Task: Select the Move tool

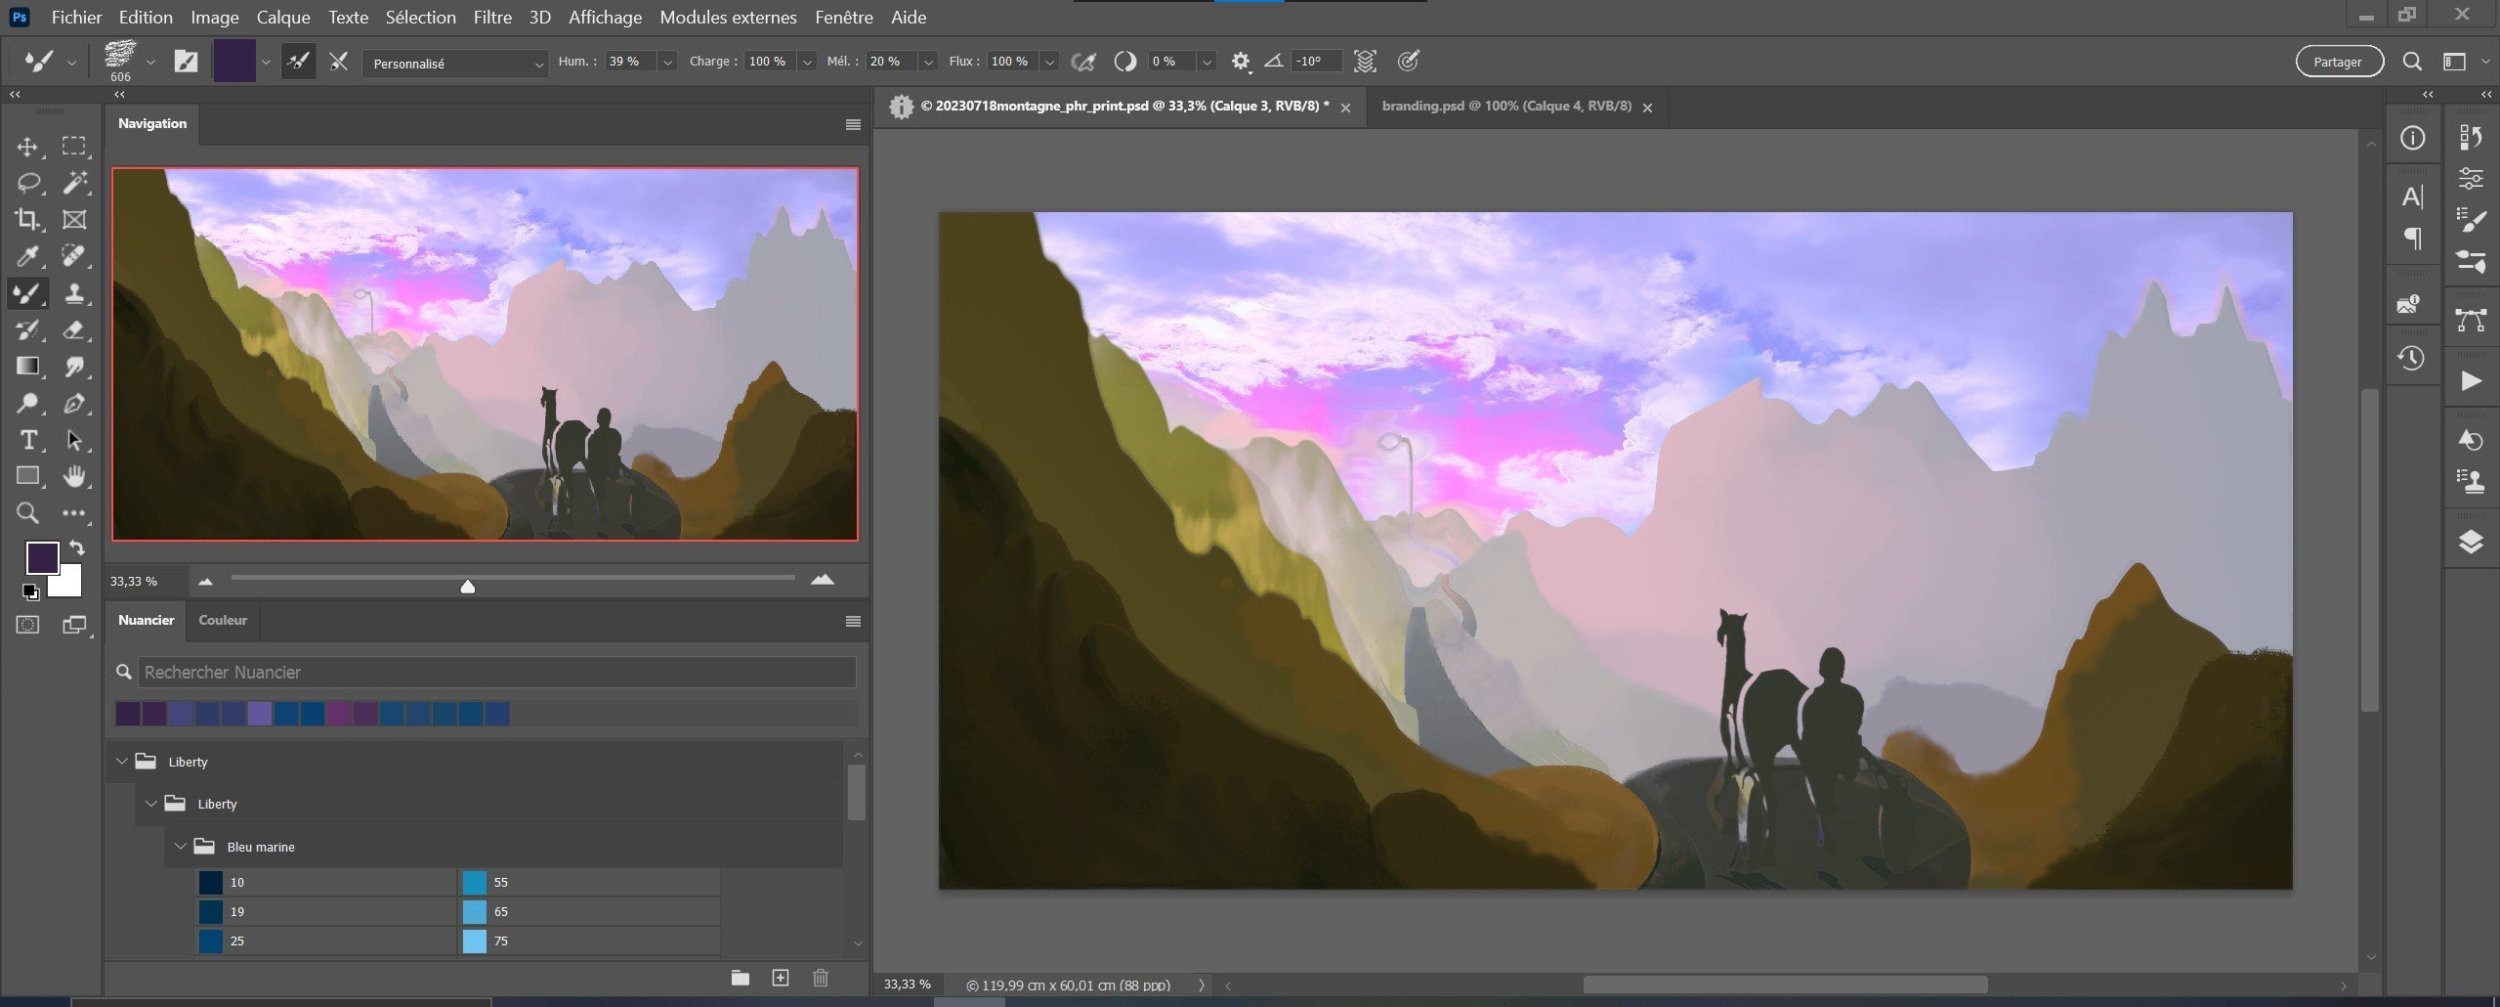Action: (x=27, y=147)
